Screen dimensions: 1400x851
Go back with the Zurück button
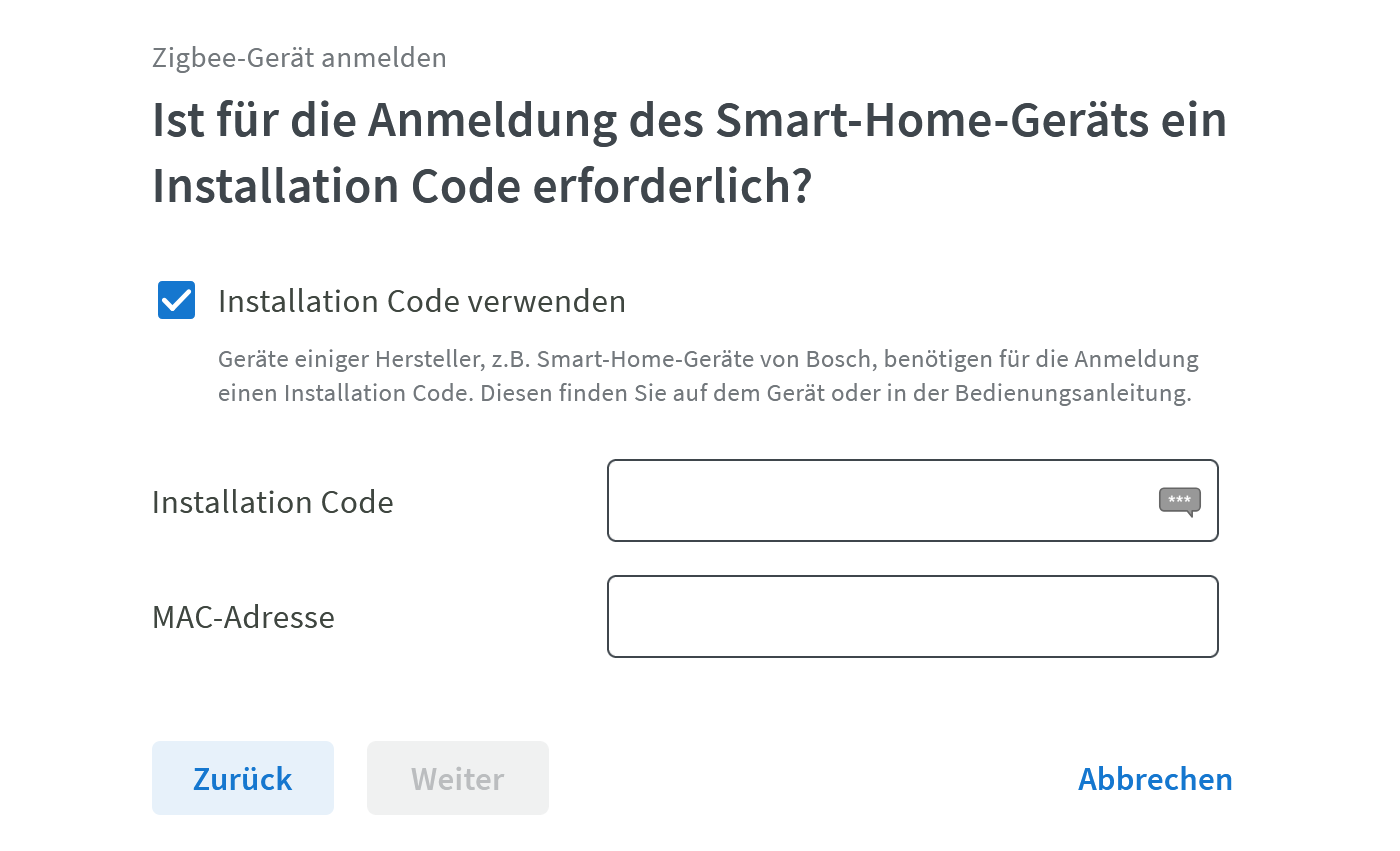[242, 778]
